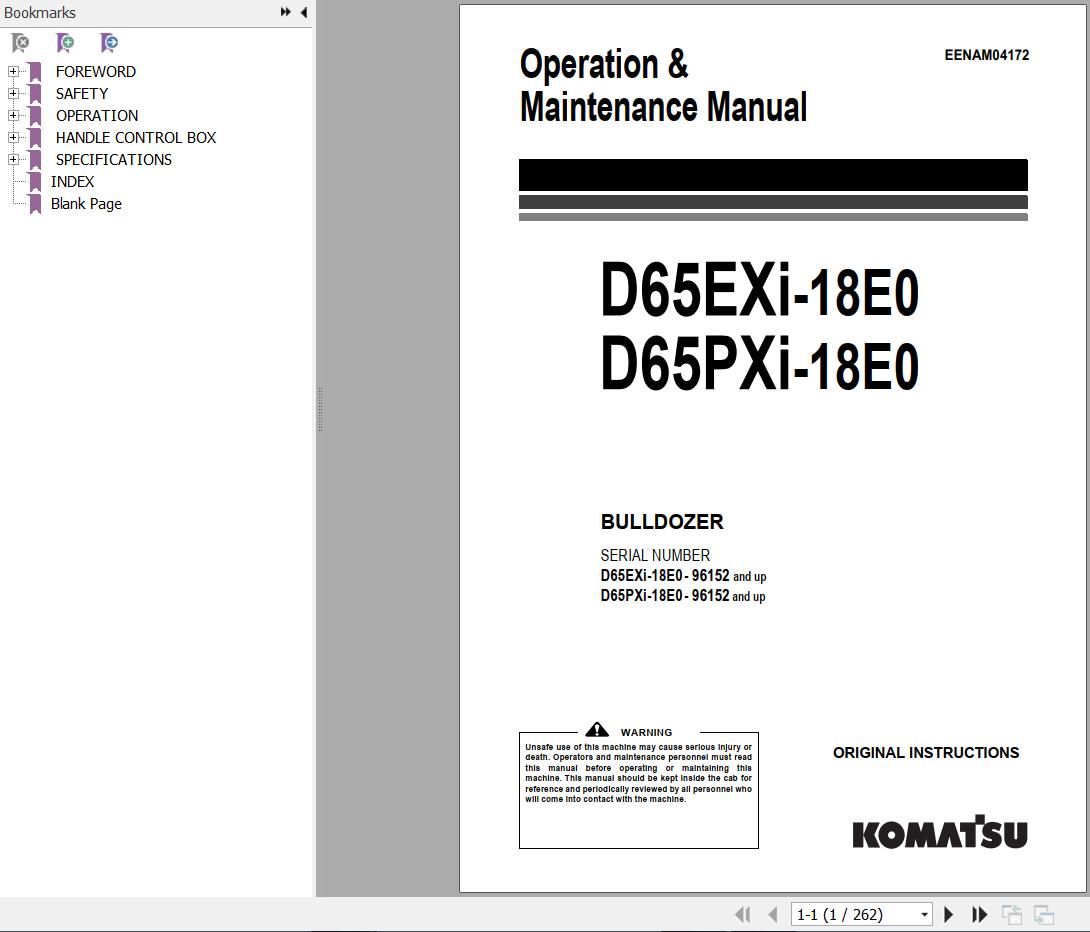Open the FOREWORD bookmark

click(96, 72)
